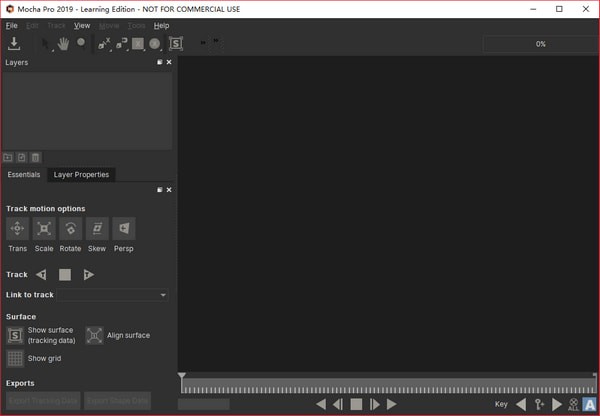Expand the first toolbar overflow arrow
600x416 pixels.
[203, 43]
